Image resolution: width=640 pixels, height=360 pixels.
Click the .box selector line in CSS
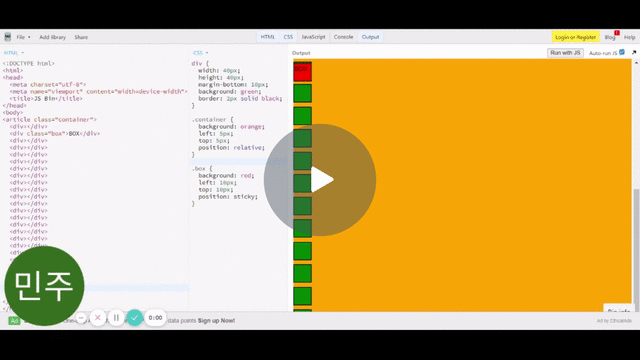point(202,169)
